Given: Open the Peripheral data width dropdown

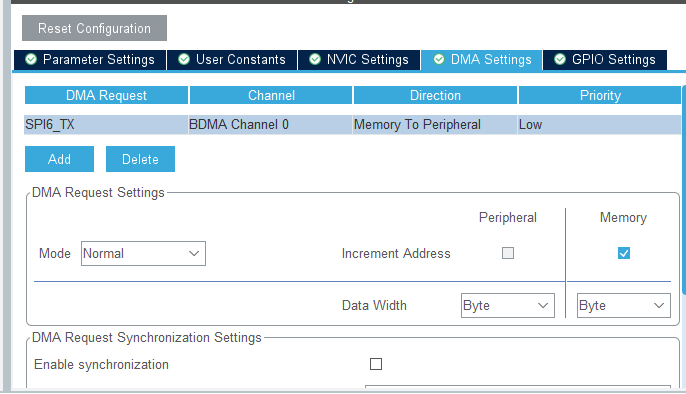Looking at the screenshot, I should coord(508,306).
